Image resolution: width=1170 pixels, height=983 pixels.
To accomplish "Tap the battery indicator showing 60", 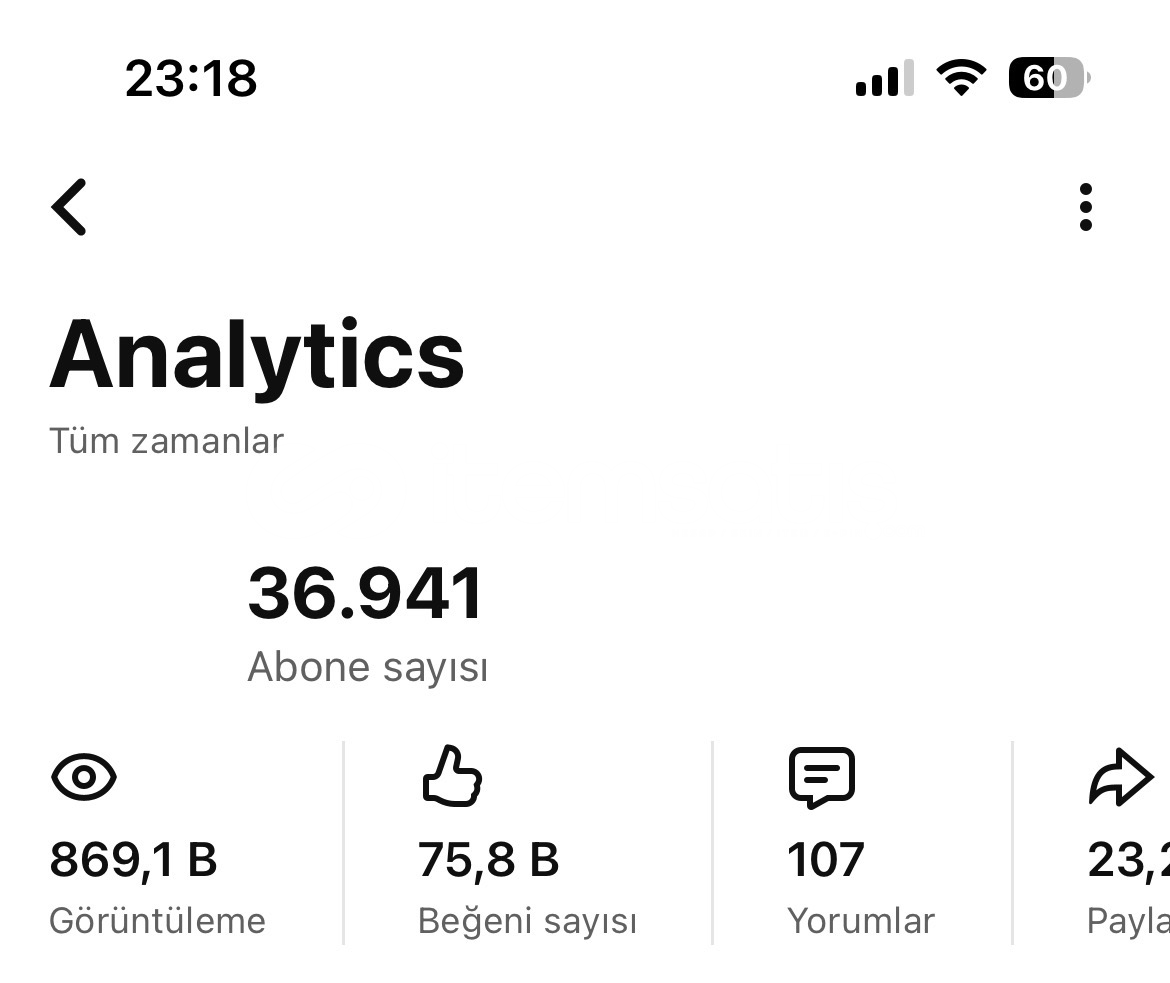I will point(1048,78).
